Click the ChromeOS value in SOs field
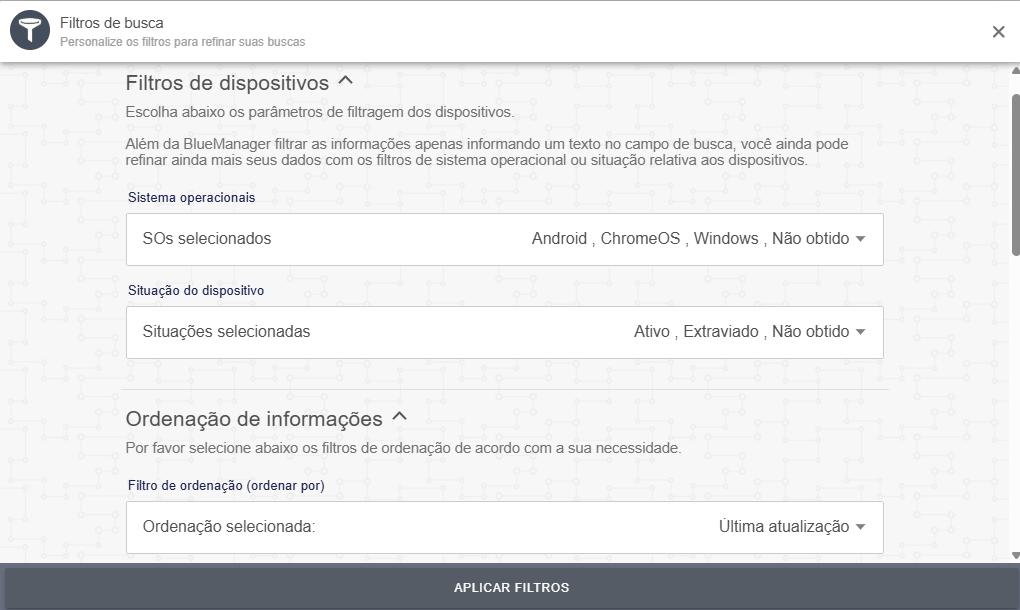1020x610 pixels. tap(640, 239)
